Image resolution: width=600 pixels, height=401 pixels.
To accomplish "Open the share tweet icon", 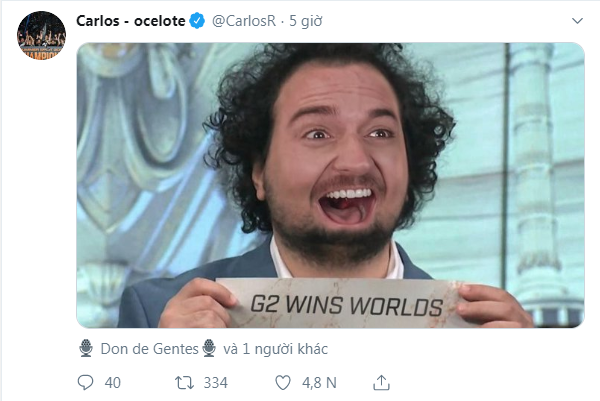I will pyautogui.click(x=382, y=382).
